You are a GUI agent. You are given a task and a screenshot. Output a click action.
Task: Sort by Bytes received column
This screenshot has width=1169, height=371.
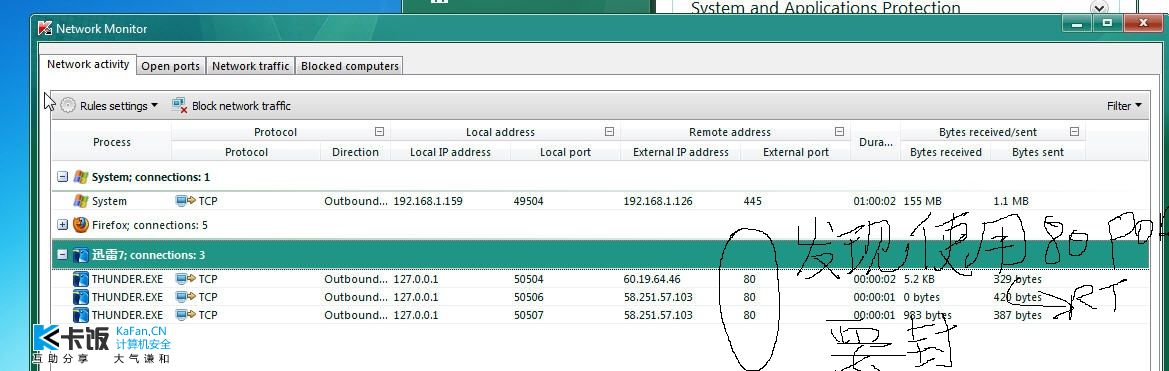click(945, 152)
